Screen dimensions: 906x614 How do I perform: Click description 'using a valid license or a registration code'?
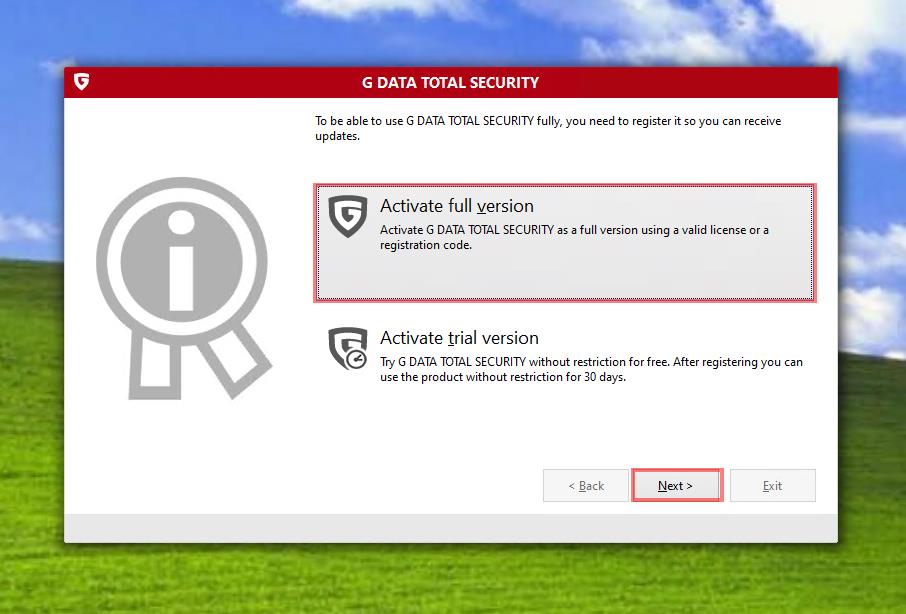point(574,237)
